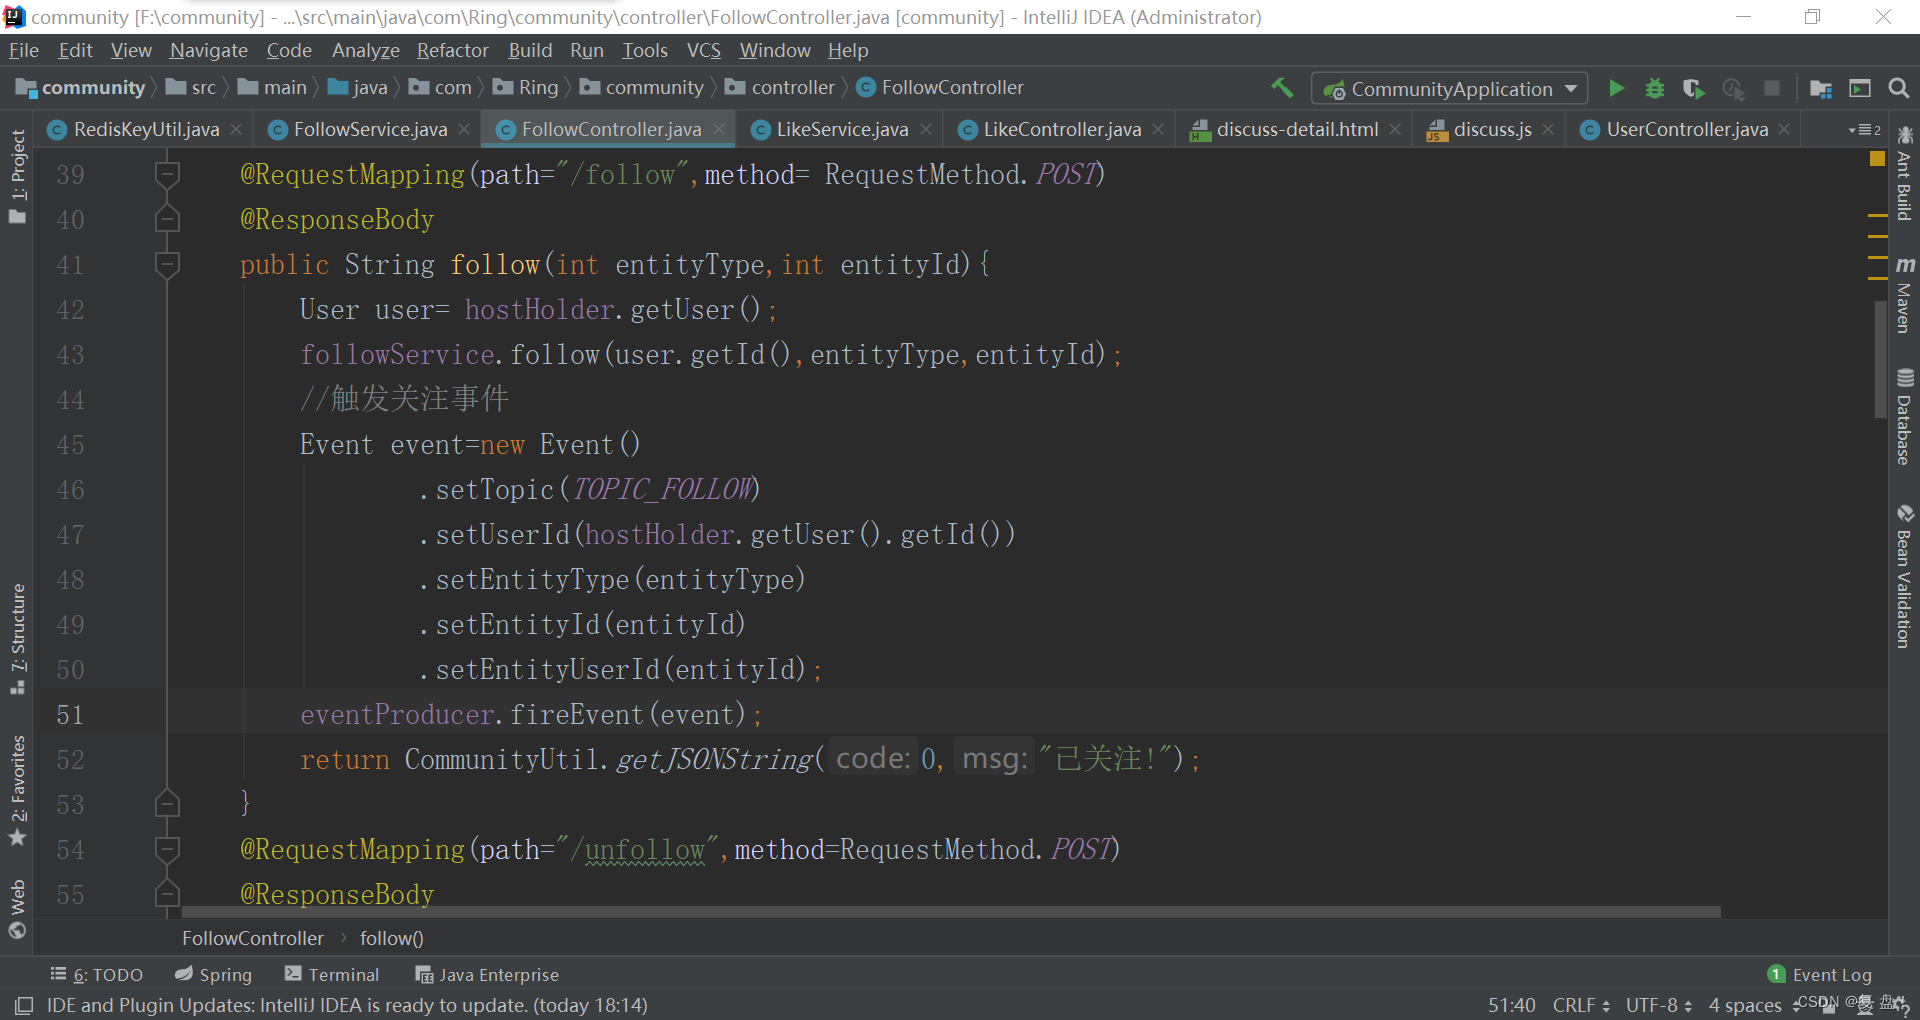Open the Refactor menu

[x=453, y=50]
